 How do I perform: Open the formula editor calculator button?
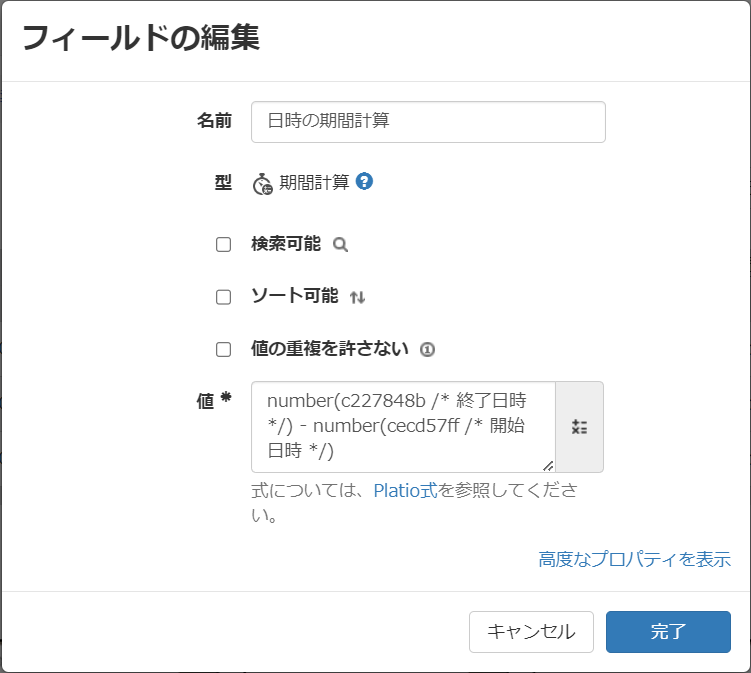(x=580, y=427)
